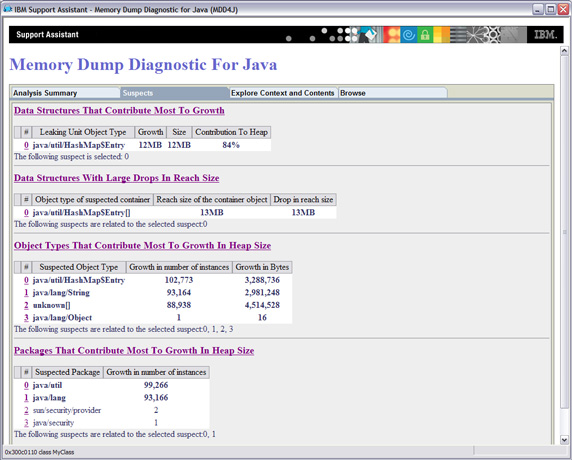Click the java/util package name cell

pyautogui.click(x=47, y=385)
